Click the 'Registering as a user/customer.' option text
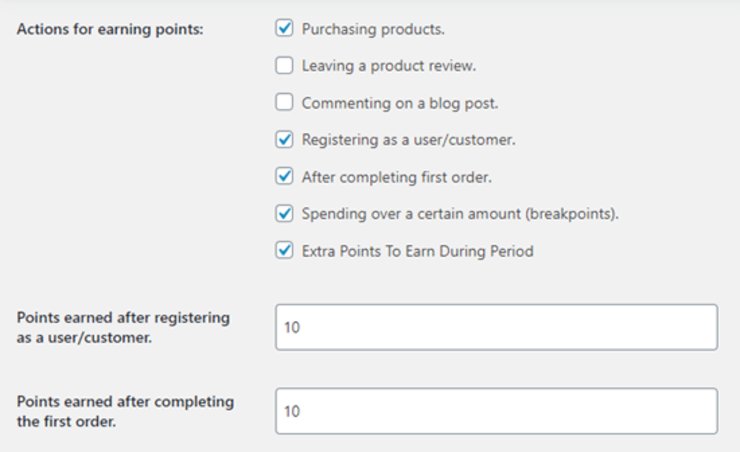The image size is (740, 452). 408,140
